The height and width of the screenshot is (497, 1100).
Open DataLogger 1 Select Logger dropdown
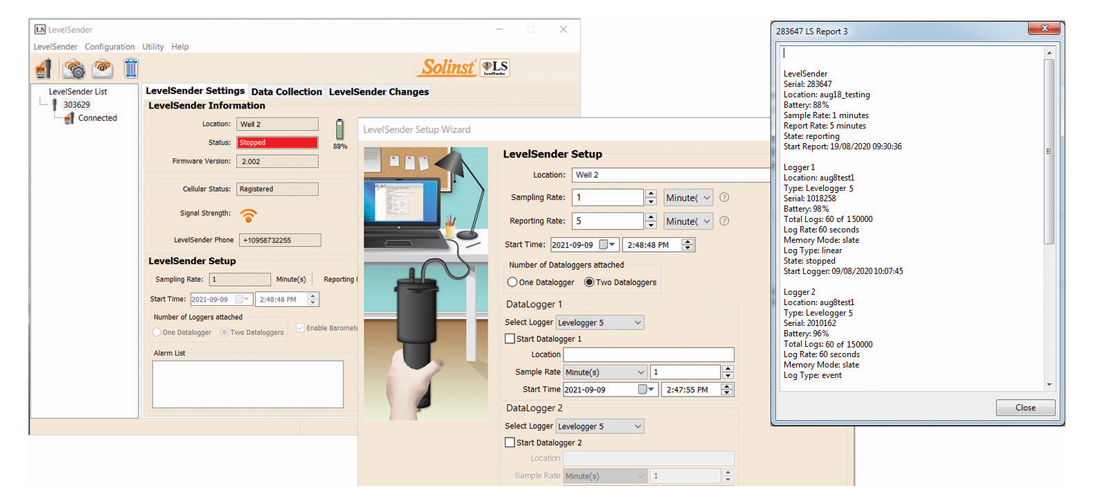[600, 322]
